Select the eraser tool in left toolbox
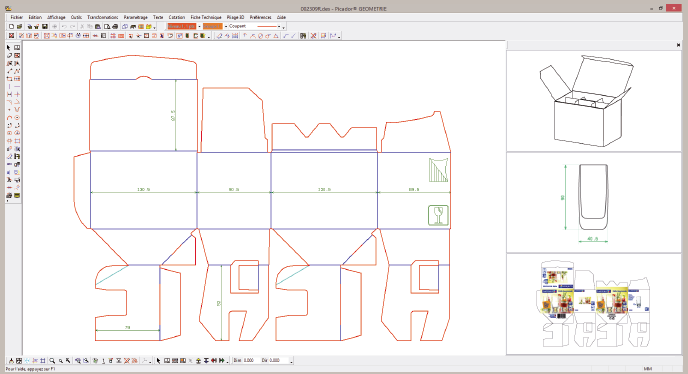Viewport: 688px width, 374px height. pyautogui.click(x=9, y=55)
